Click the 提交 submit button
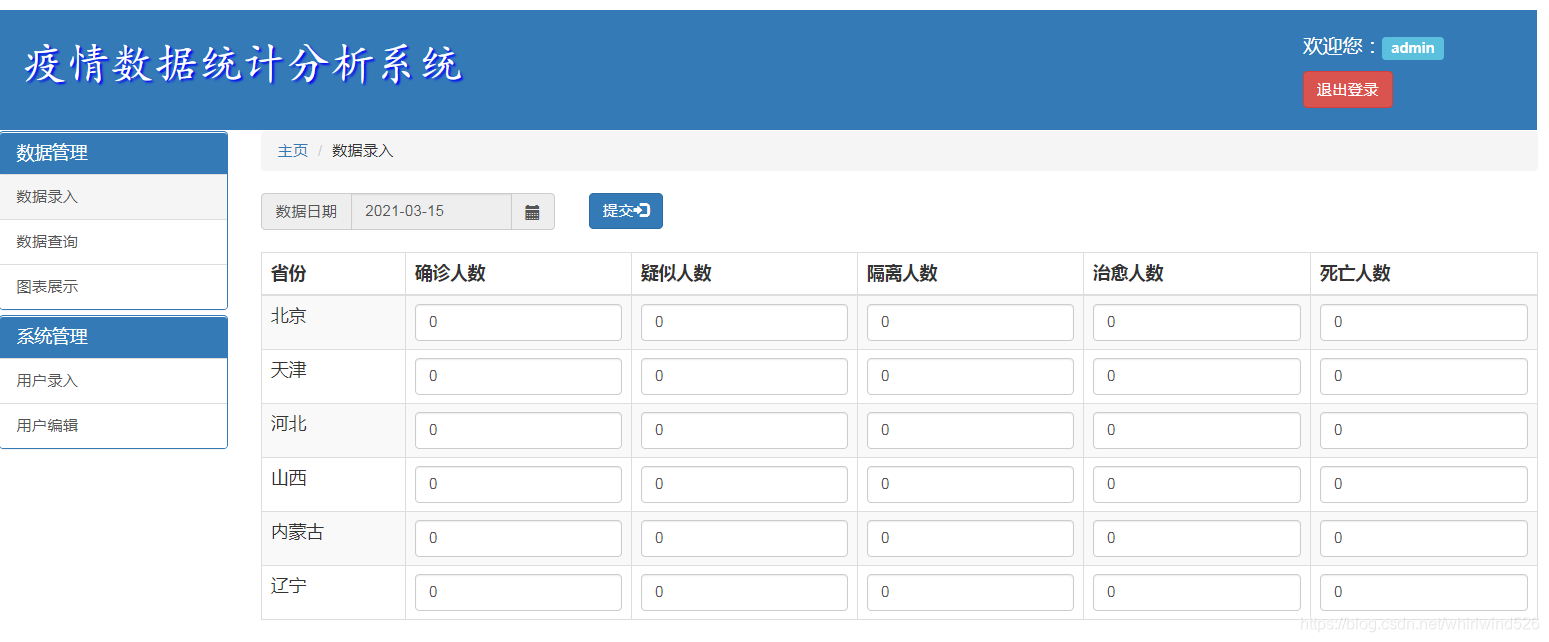 (626, 211)
